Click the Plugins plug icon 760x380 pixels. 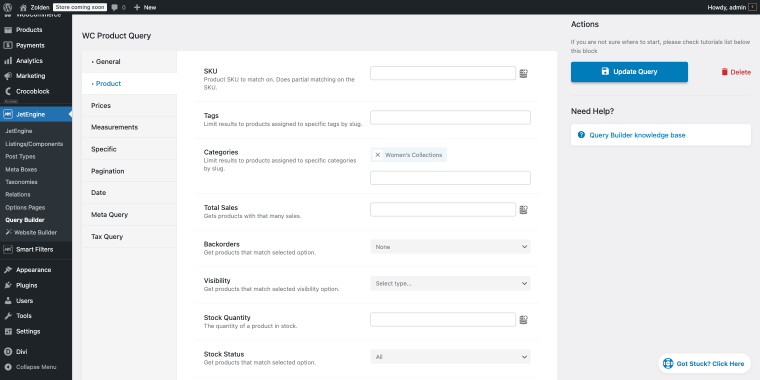coord(8,285)
